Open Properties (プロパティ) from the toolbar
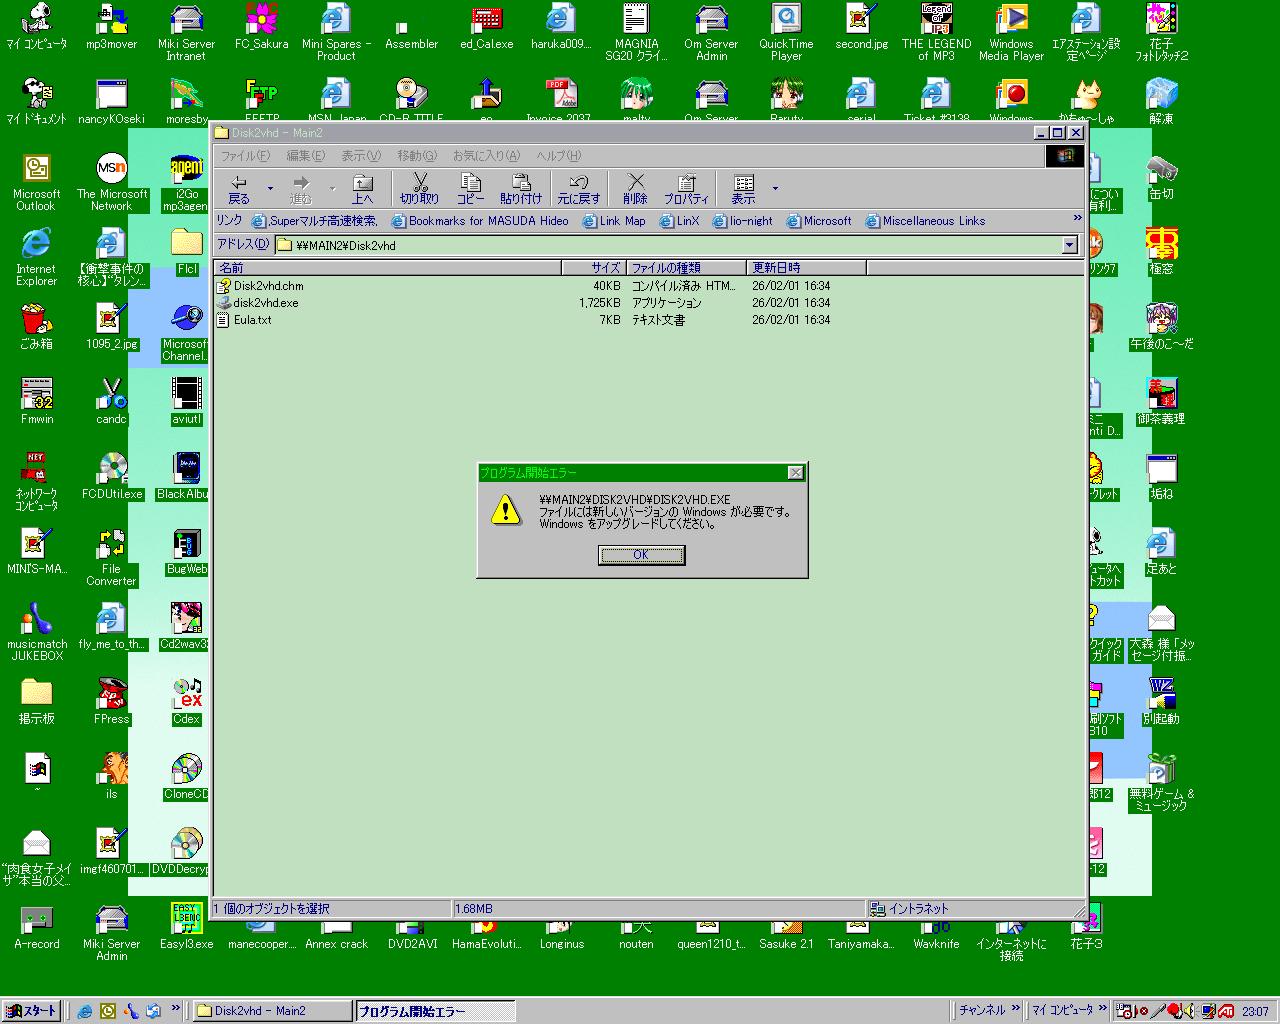The width and height of the screenshot is (1280, 1024). (686, 187)
